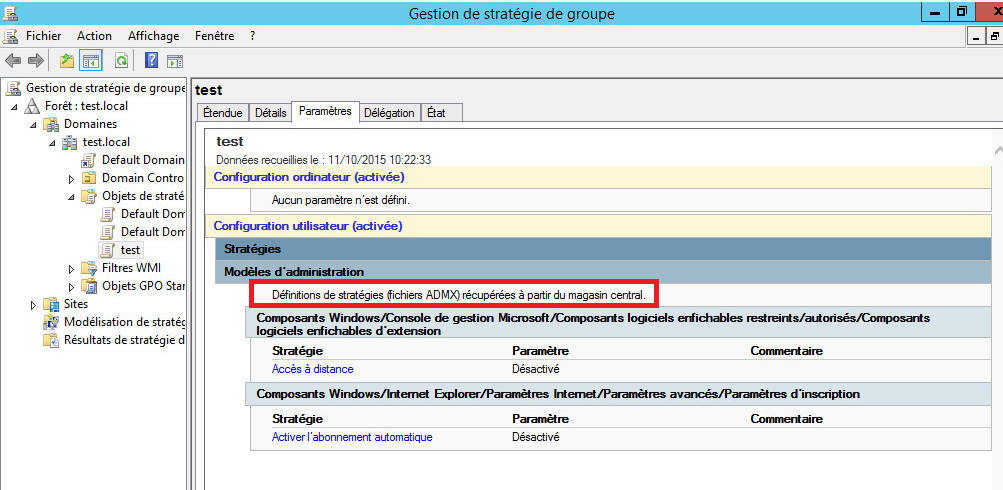Click the Refresh toolbar icon

click(121, 61)
